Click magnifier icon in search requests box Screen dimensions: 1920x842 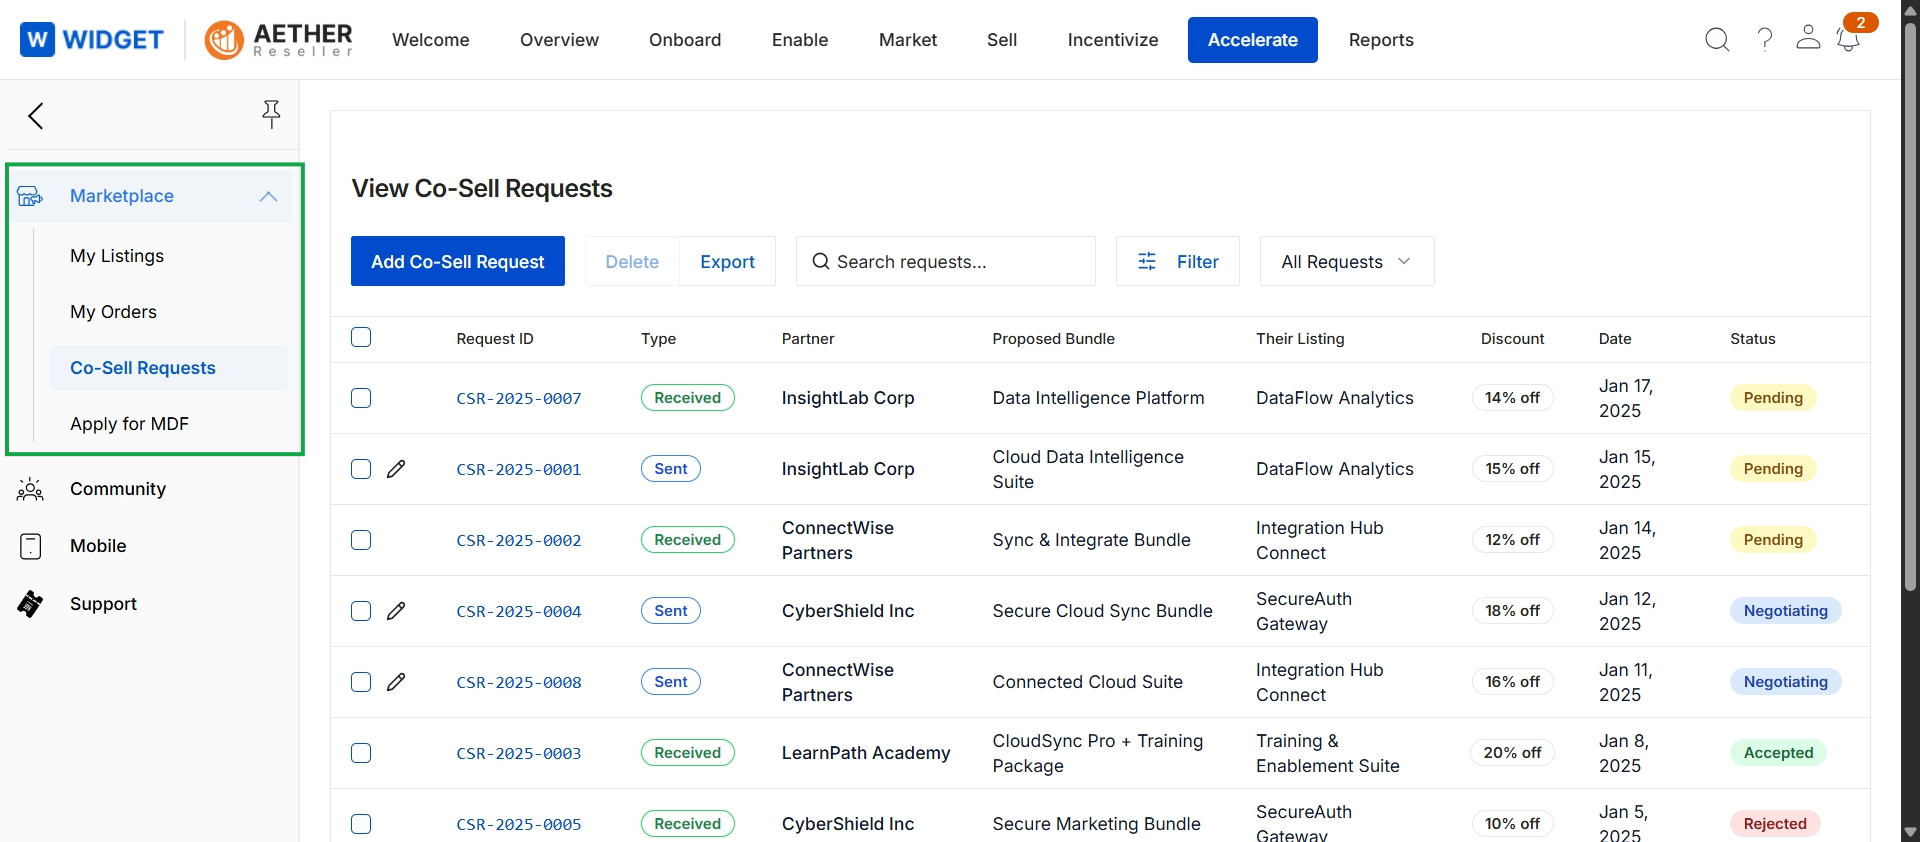coord(820,261)
